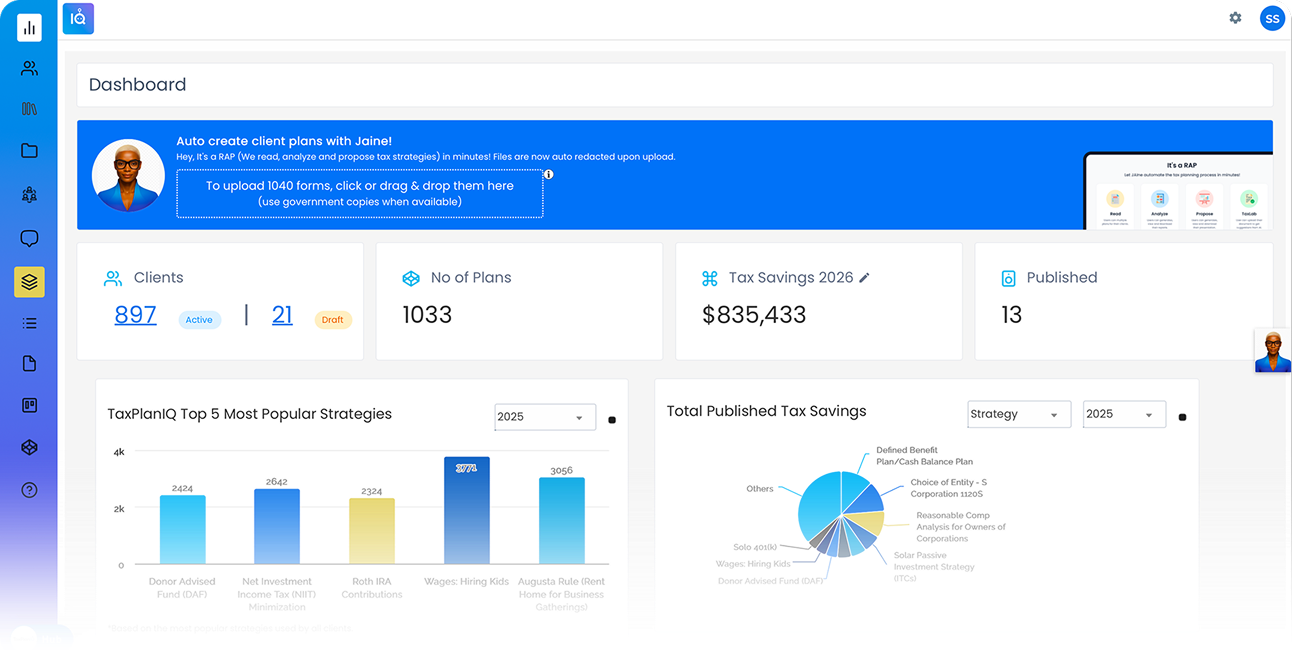The height and width of the screenshot is (658, 1292).
Task: Click the Tax Savings command icon
Action: tap(710, 278)
